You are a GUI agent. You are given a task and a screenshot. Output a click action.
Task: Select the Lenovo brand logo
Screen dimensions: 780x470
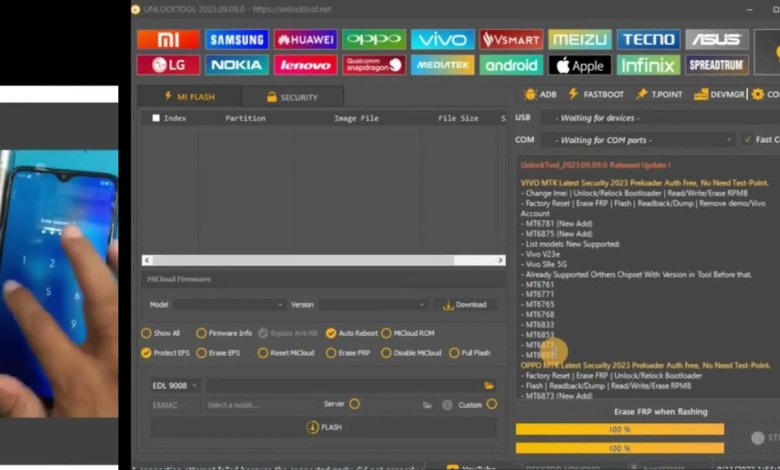[x=305, y=65]
